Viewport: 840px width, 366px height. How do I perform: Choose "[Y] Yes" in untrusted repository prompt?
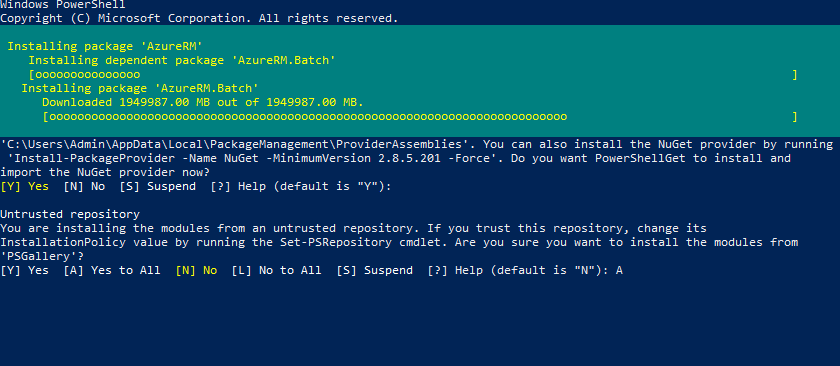25,270
